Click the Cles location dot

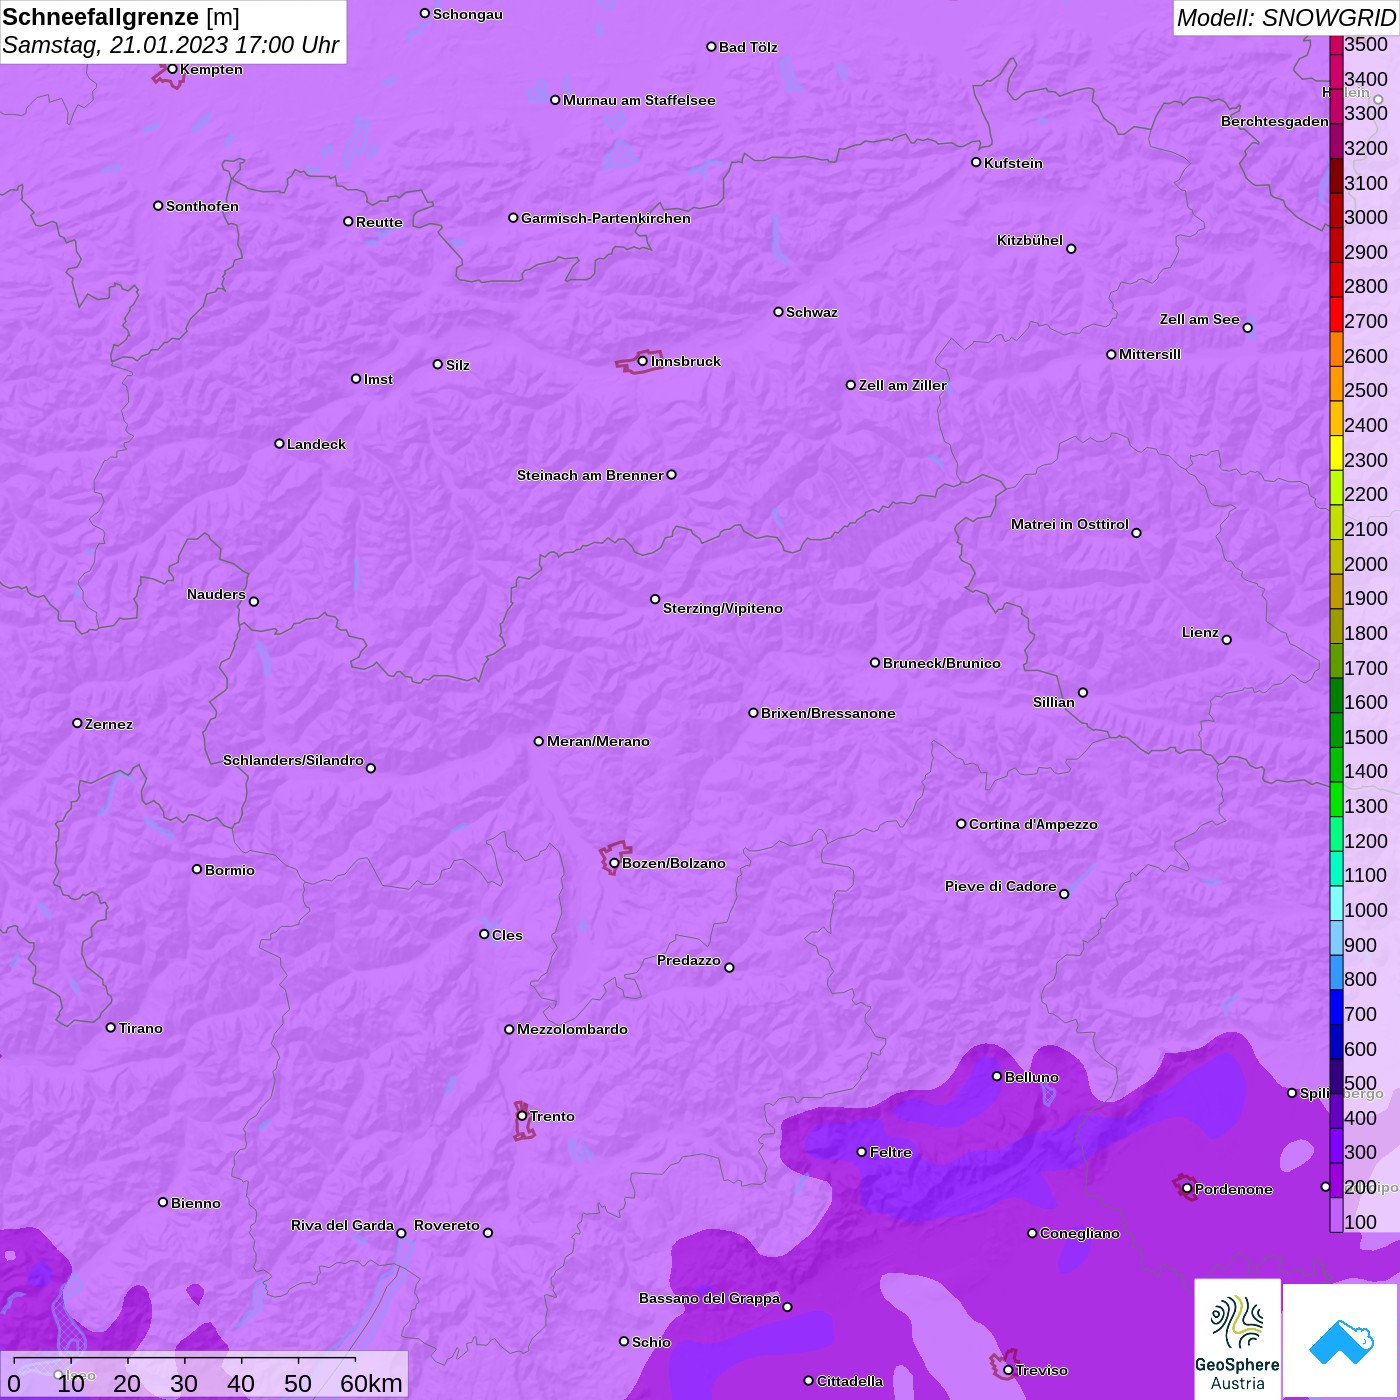[484, 934]
